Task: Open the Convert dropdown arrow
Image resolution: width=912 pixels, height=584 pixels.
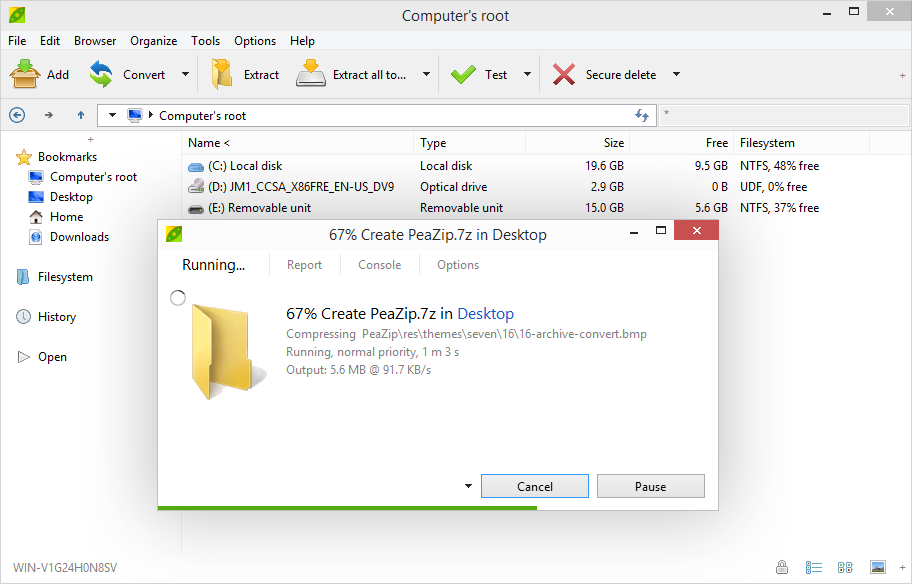Action: click(186, 74)
